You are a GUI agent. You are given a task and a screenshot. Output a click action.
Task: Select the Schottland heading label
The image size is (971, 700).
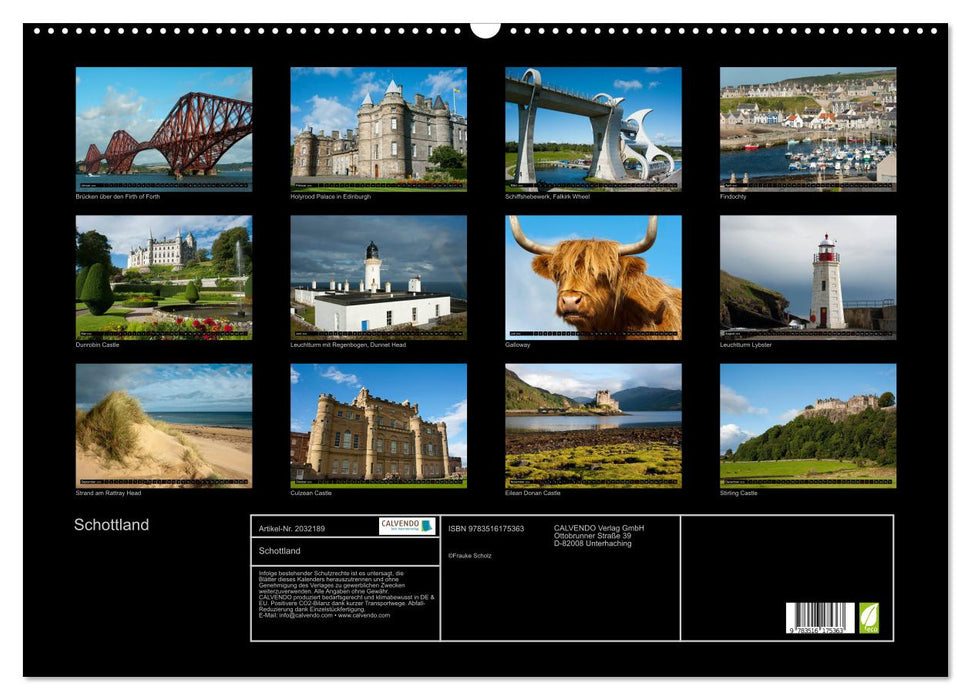coord(110,524)
